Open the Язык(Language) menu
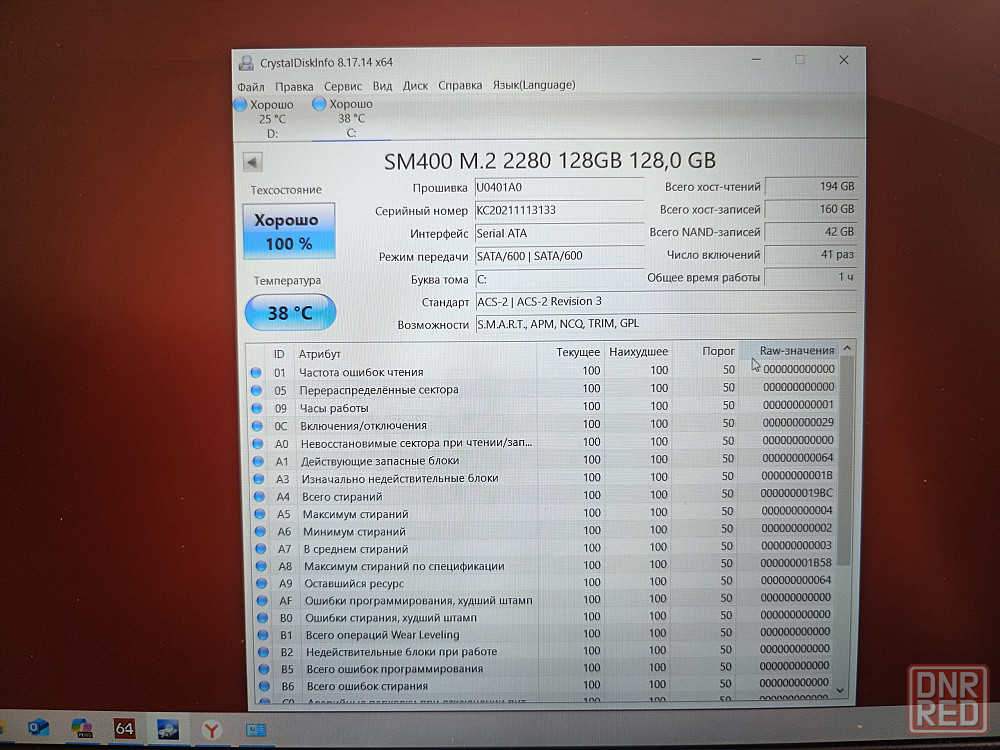 point(534,85)
